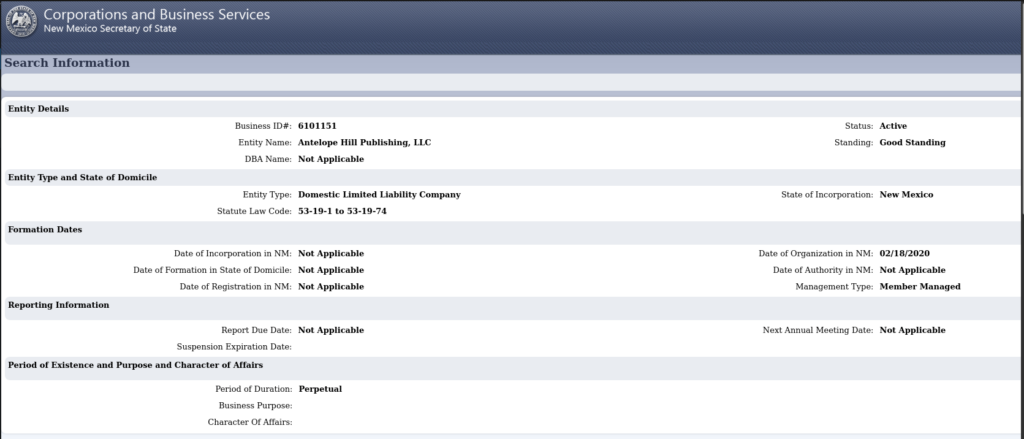The height and width of the screenshot is (439, 1024).
Task: Select the Business ID value 6101151
Action: [x=317, y=126]
